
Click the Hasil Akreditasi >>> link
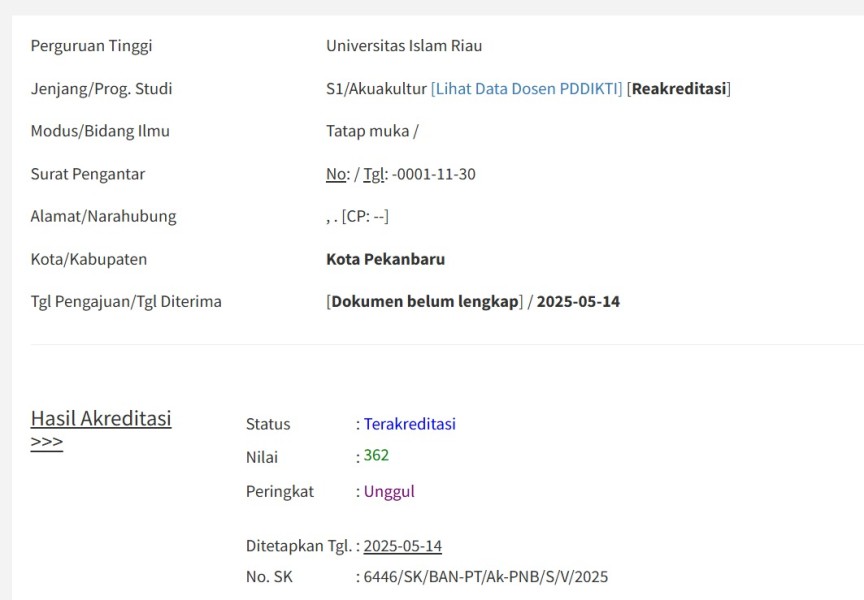pos(101,429)
